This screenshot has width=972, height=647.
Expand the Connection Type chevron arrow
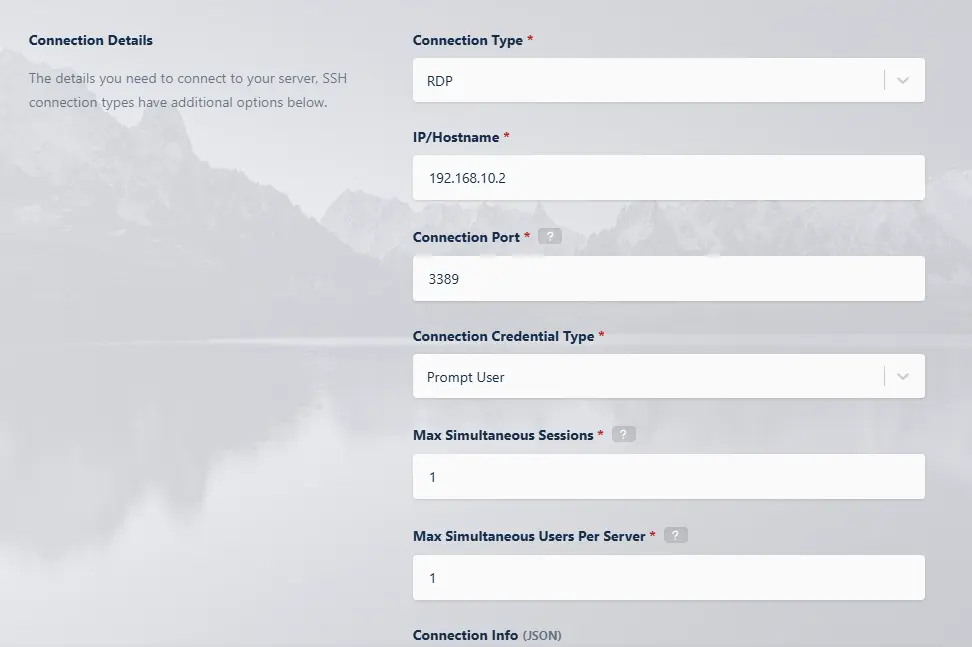pos(903,81)
